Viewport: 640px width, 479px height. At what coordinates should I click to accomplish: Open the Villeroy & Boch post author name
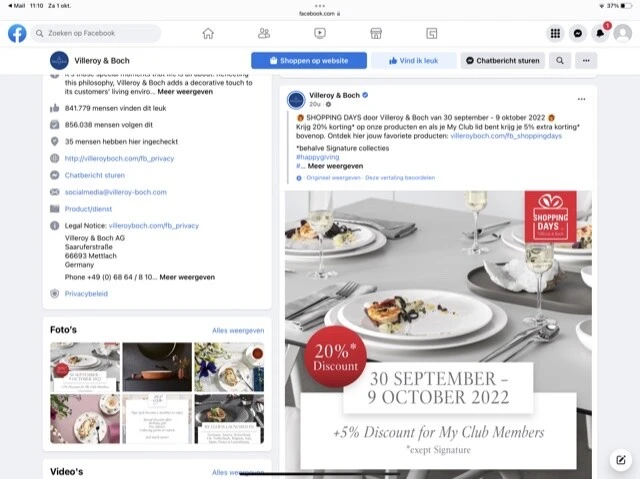[334, 95]
